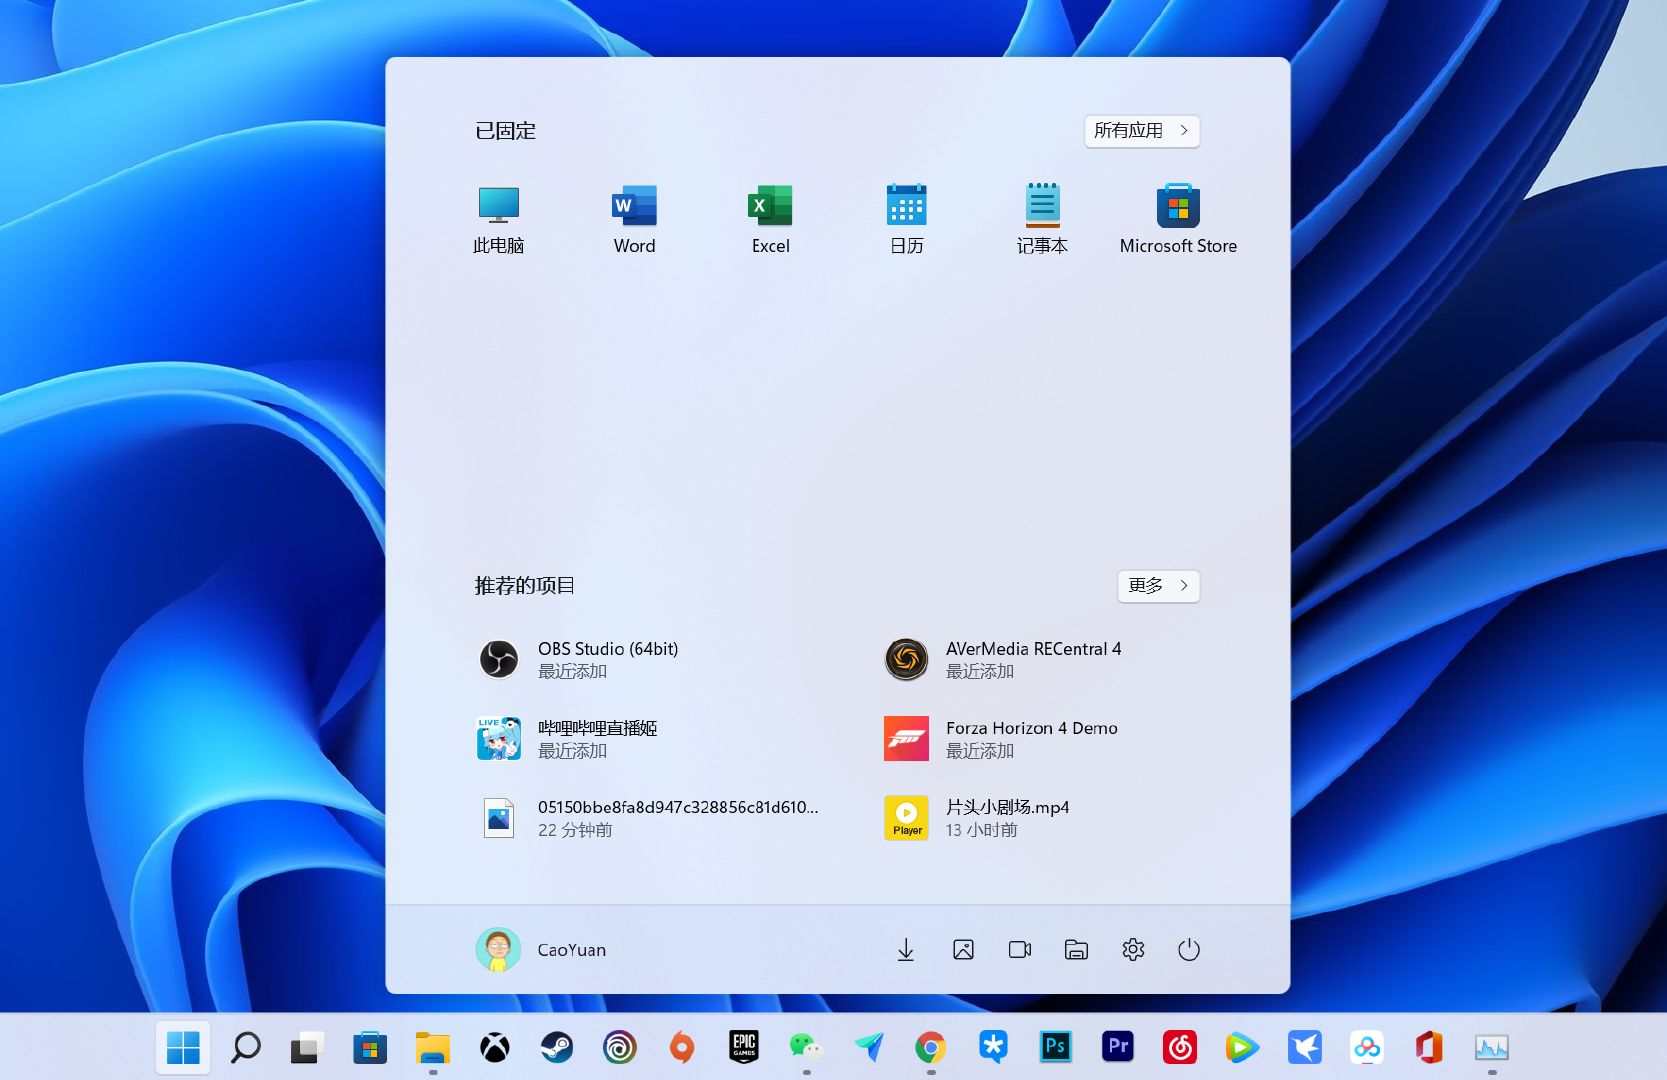Viewport: 1667px width, 1080px height.
Task: Open 此电脑 from the Start menu
Action: click(x=497, y=218)
